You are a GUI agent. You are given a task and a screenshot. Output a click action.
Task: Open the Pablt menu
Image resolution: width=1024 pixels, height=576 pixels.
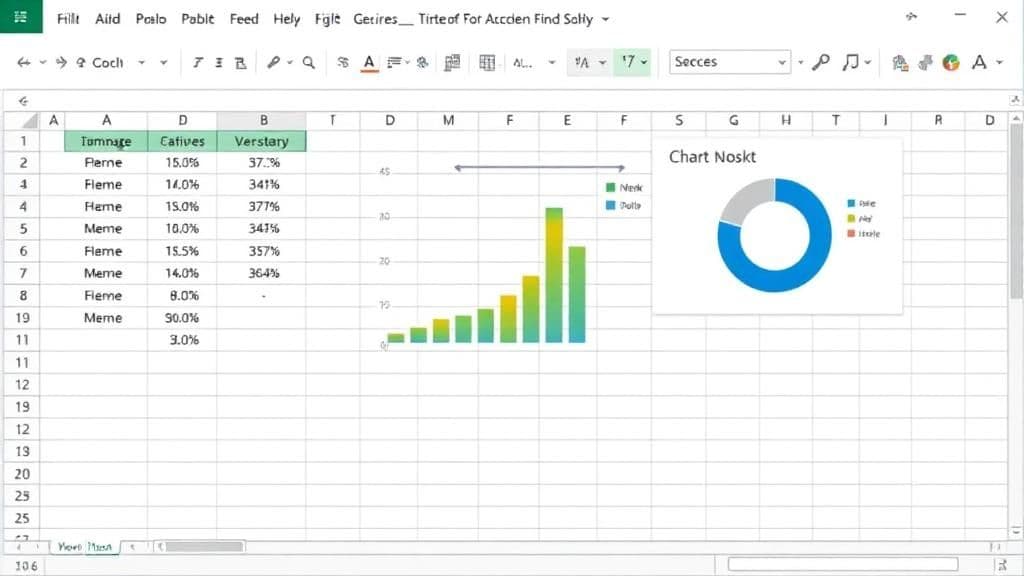[x=198, y=19]
